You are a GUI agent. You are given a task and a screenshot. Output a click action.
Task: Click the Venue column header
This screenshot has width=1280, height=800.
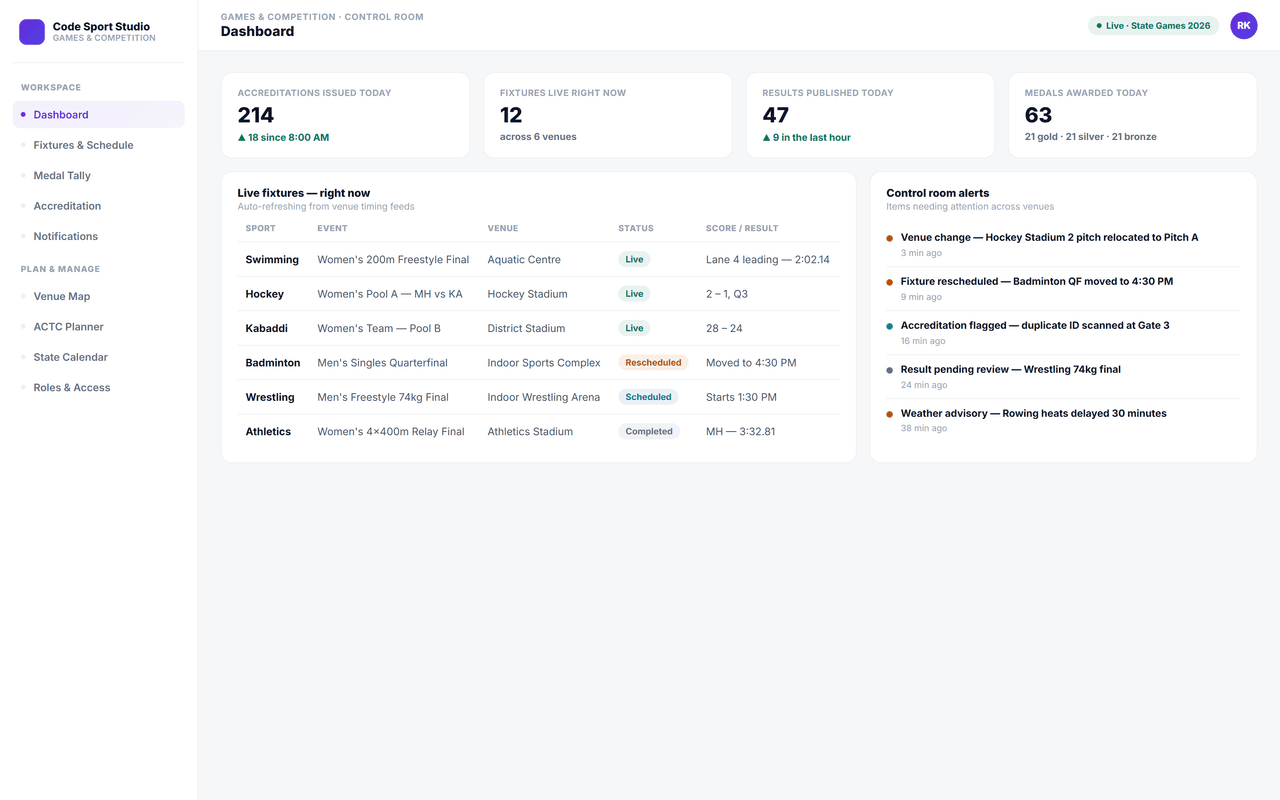tap(503, 229)
